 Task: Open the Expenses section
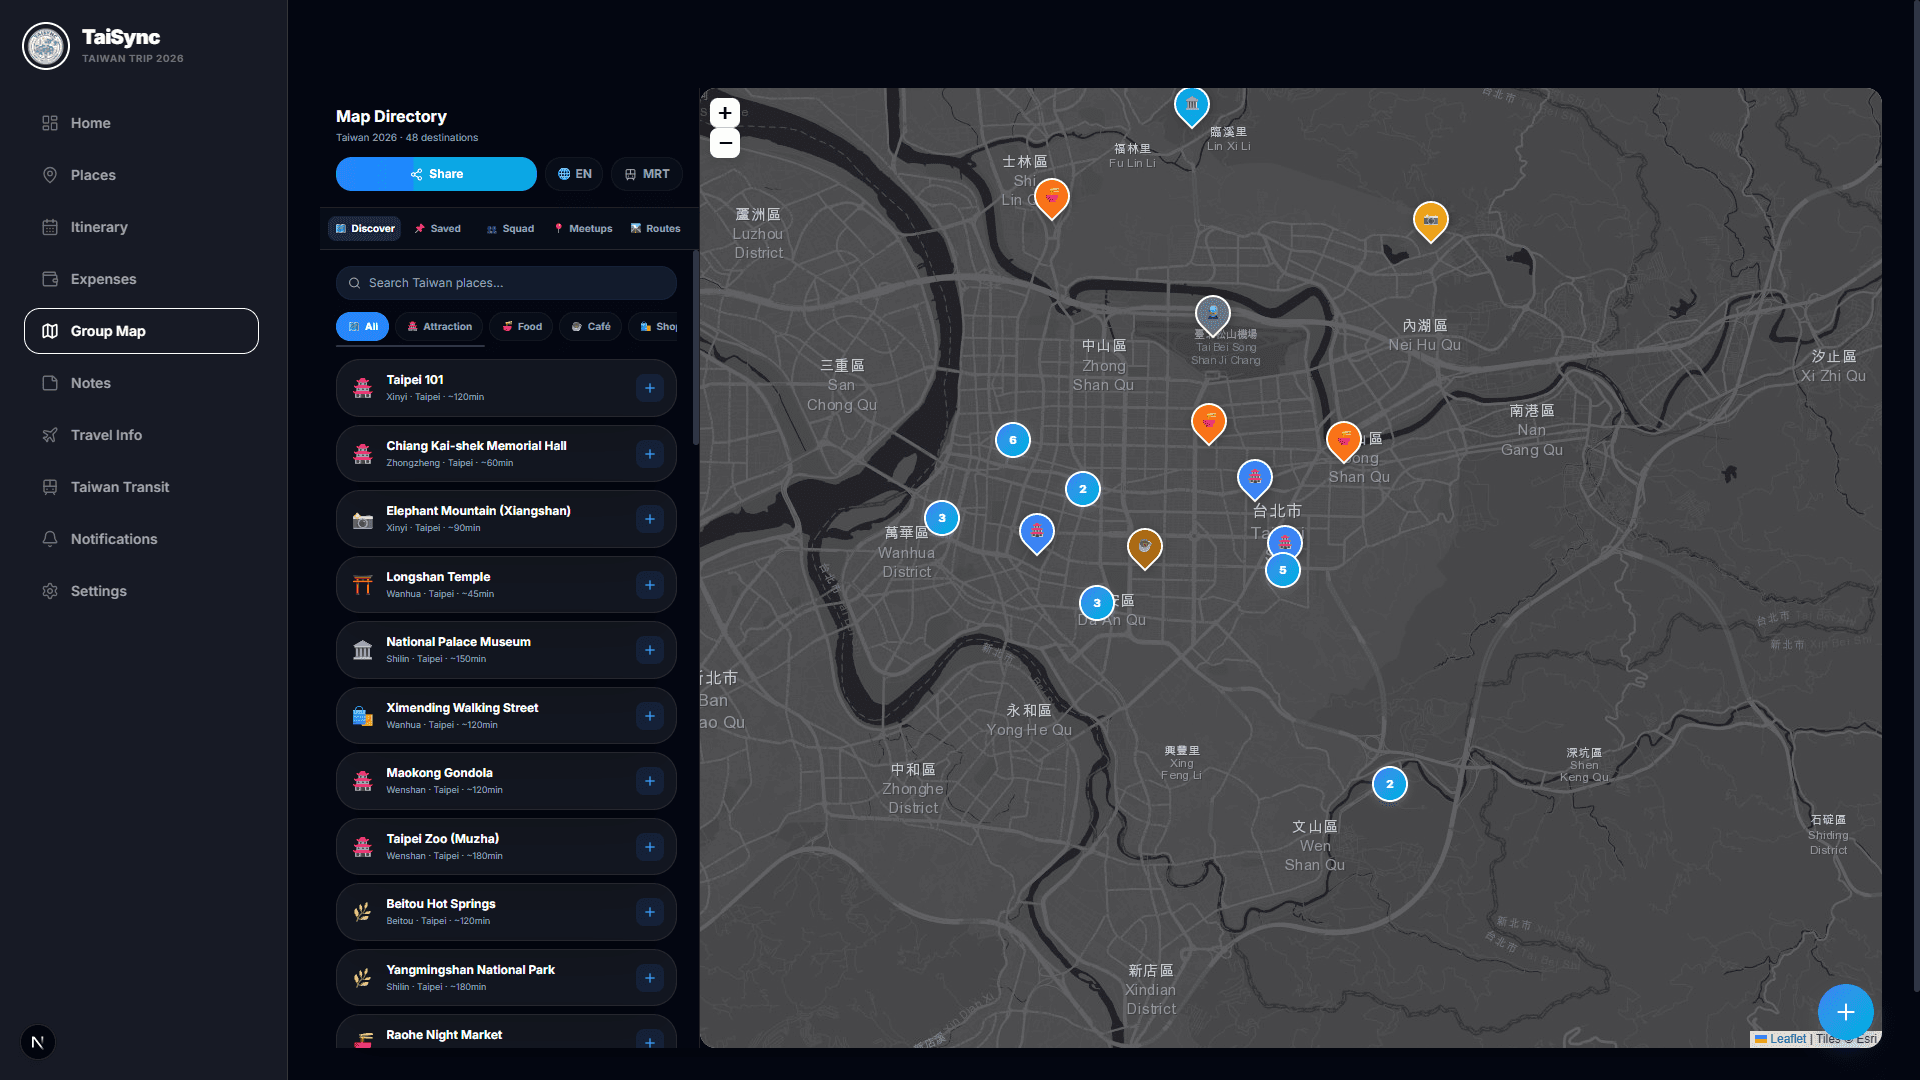(141, 279)
